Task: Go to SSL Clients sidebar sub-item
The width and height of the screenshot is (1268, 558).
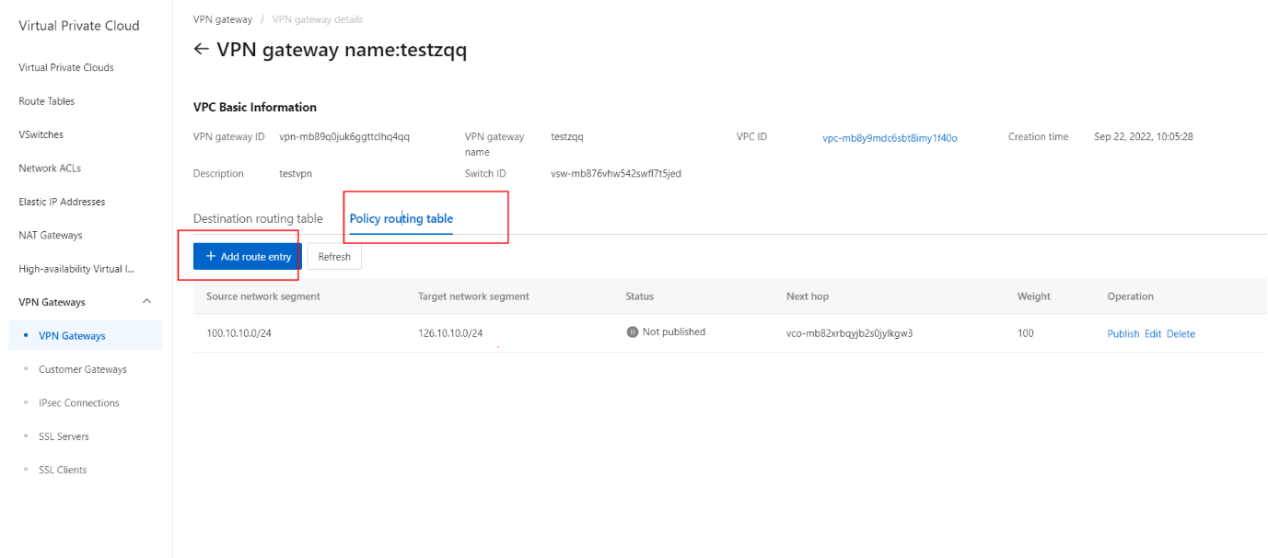Action: [x=63, y=470]
